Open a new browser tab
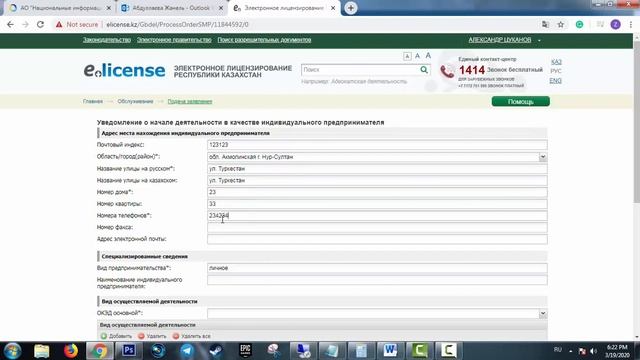The width and height of the screenshot is (640, 360). 351,8
